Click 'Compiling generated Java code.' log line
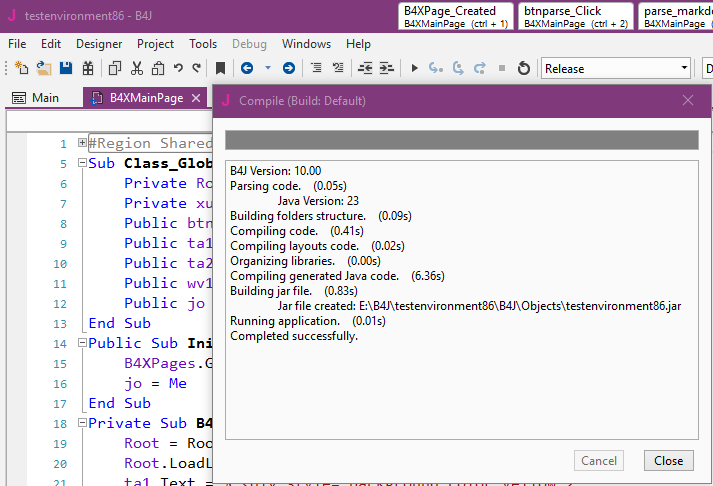This screenshot has height=486, width=713. 337,276
